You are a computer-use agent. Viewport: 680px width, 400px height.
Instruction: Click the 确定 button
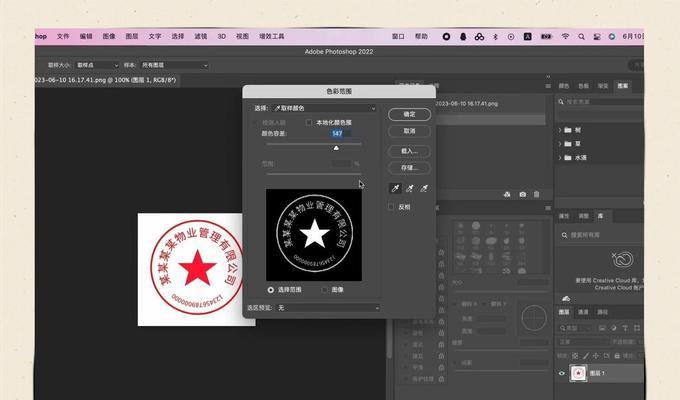point(409,114)
